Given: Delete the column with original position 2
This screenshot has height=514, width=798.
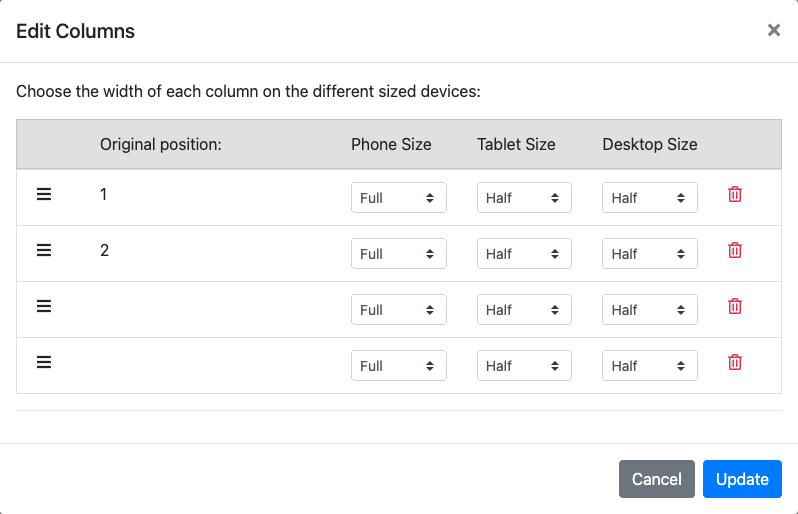Looking at the screenshot, I should tap(734, 251).
